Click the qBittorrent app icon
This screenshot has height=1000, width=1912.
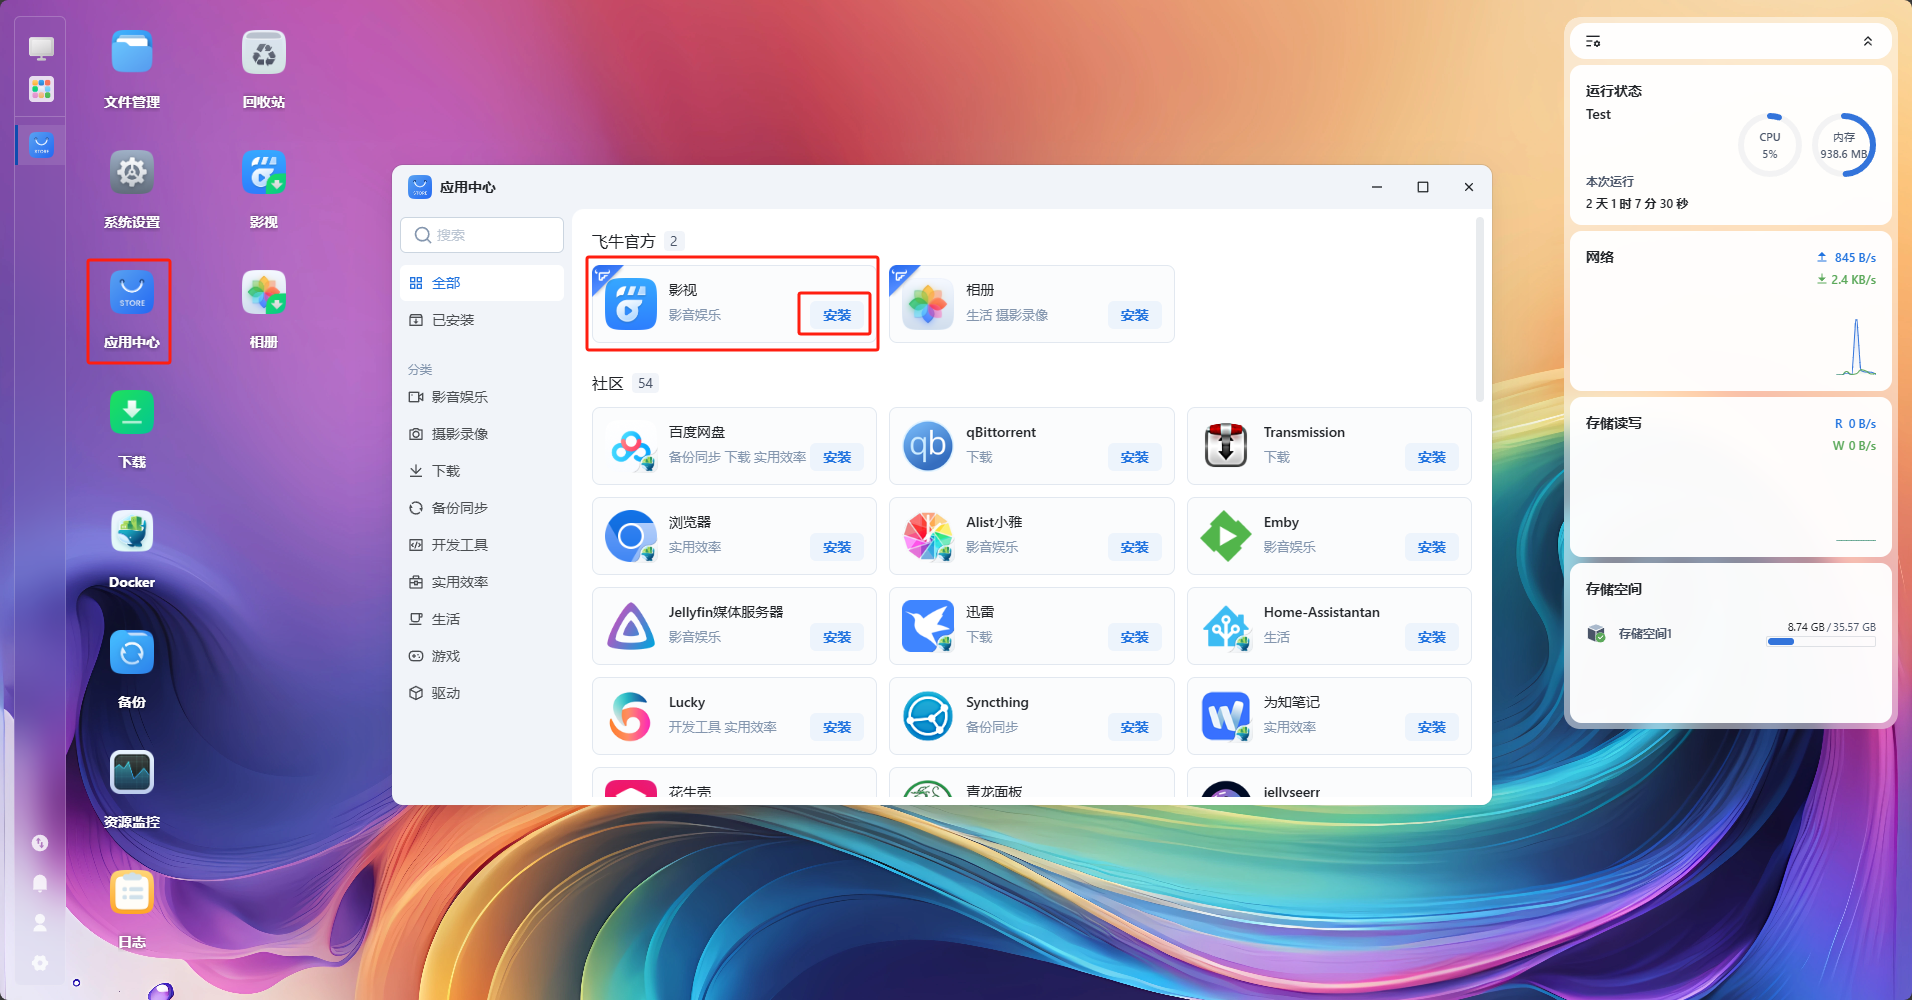click(x=928, y=446)
